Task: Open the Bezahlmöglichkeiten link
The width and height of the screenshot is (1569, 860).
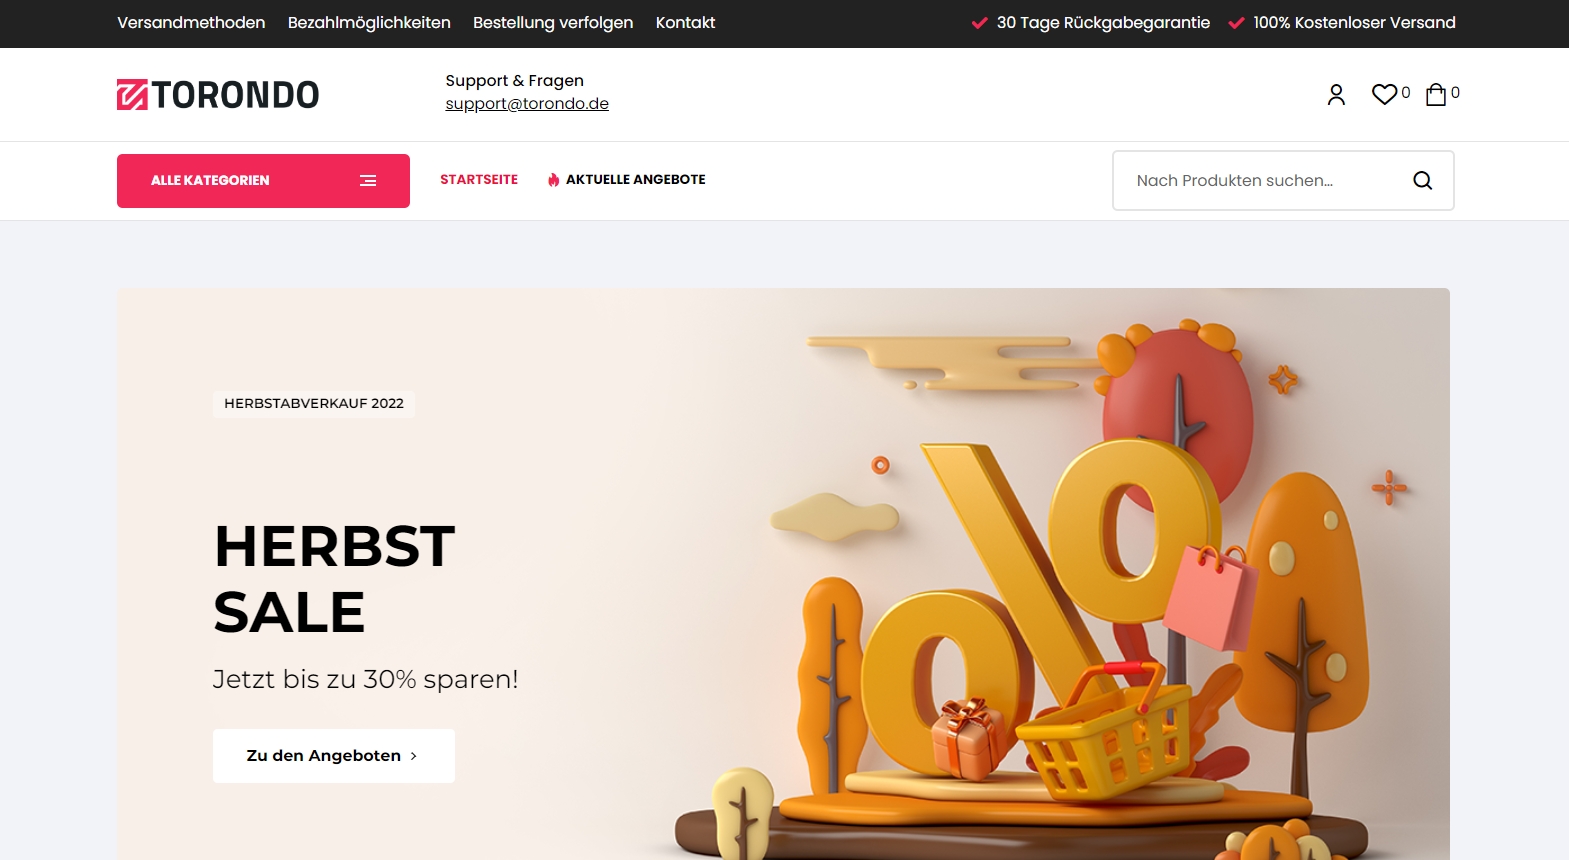Action: pos(369,22)
